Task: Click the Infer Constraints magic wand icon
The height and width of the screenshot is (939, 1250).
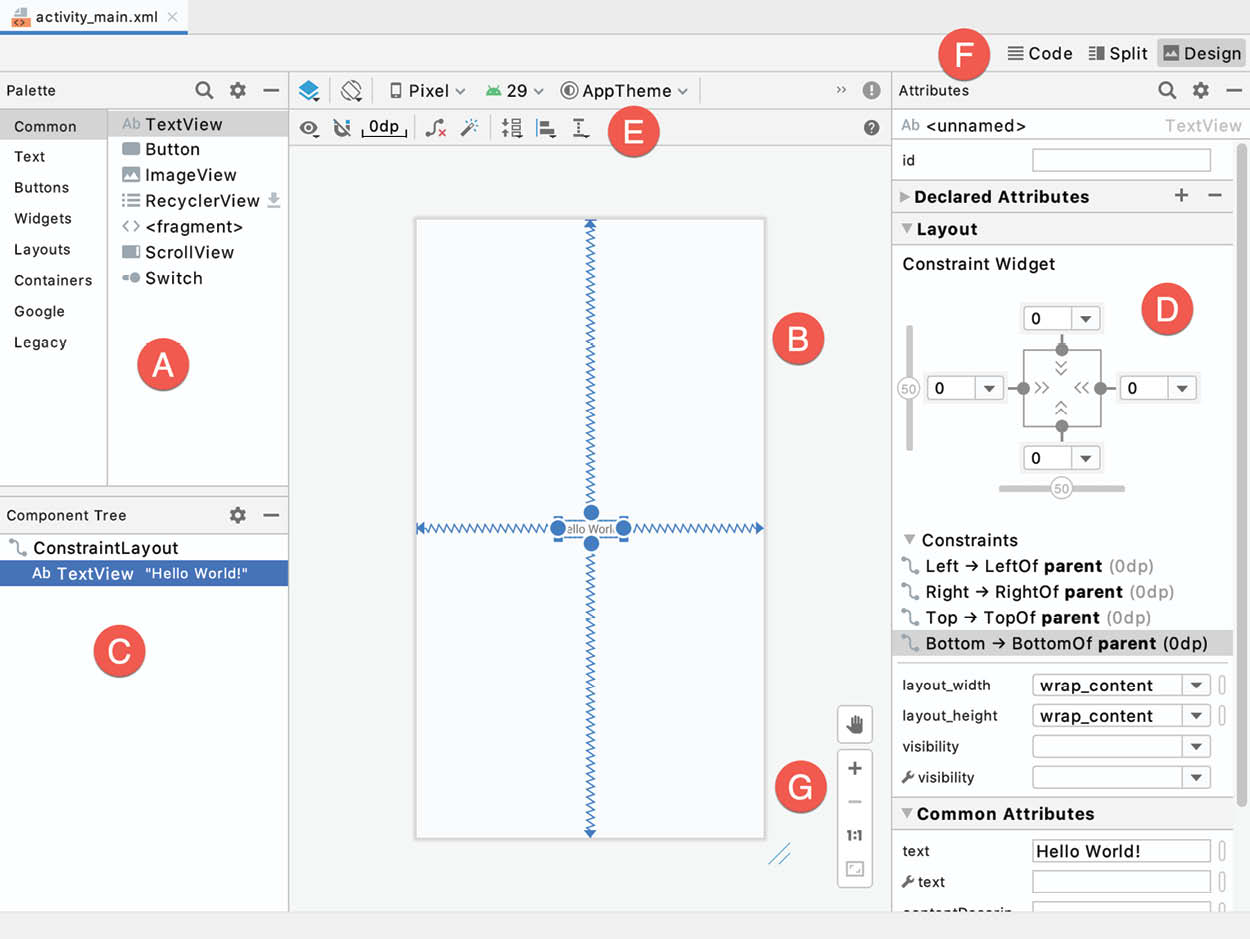Action: click(x=469, y=128)
